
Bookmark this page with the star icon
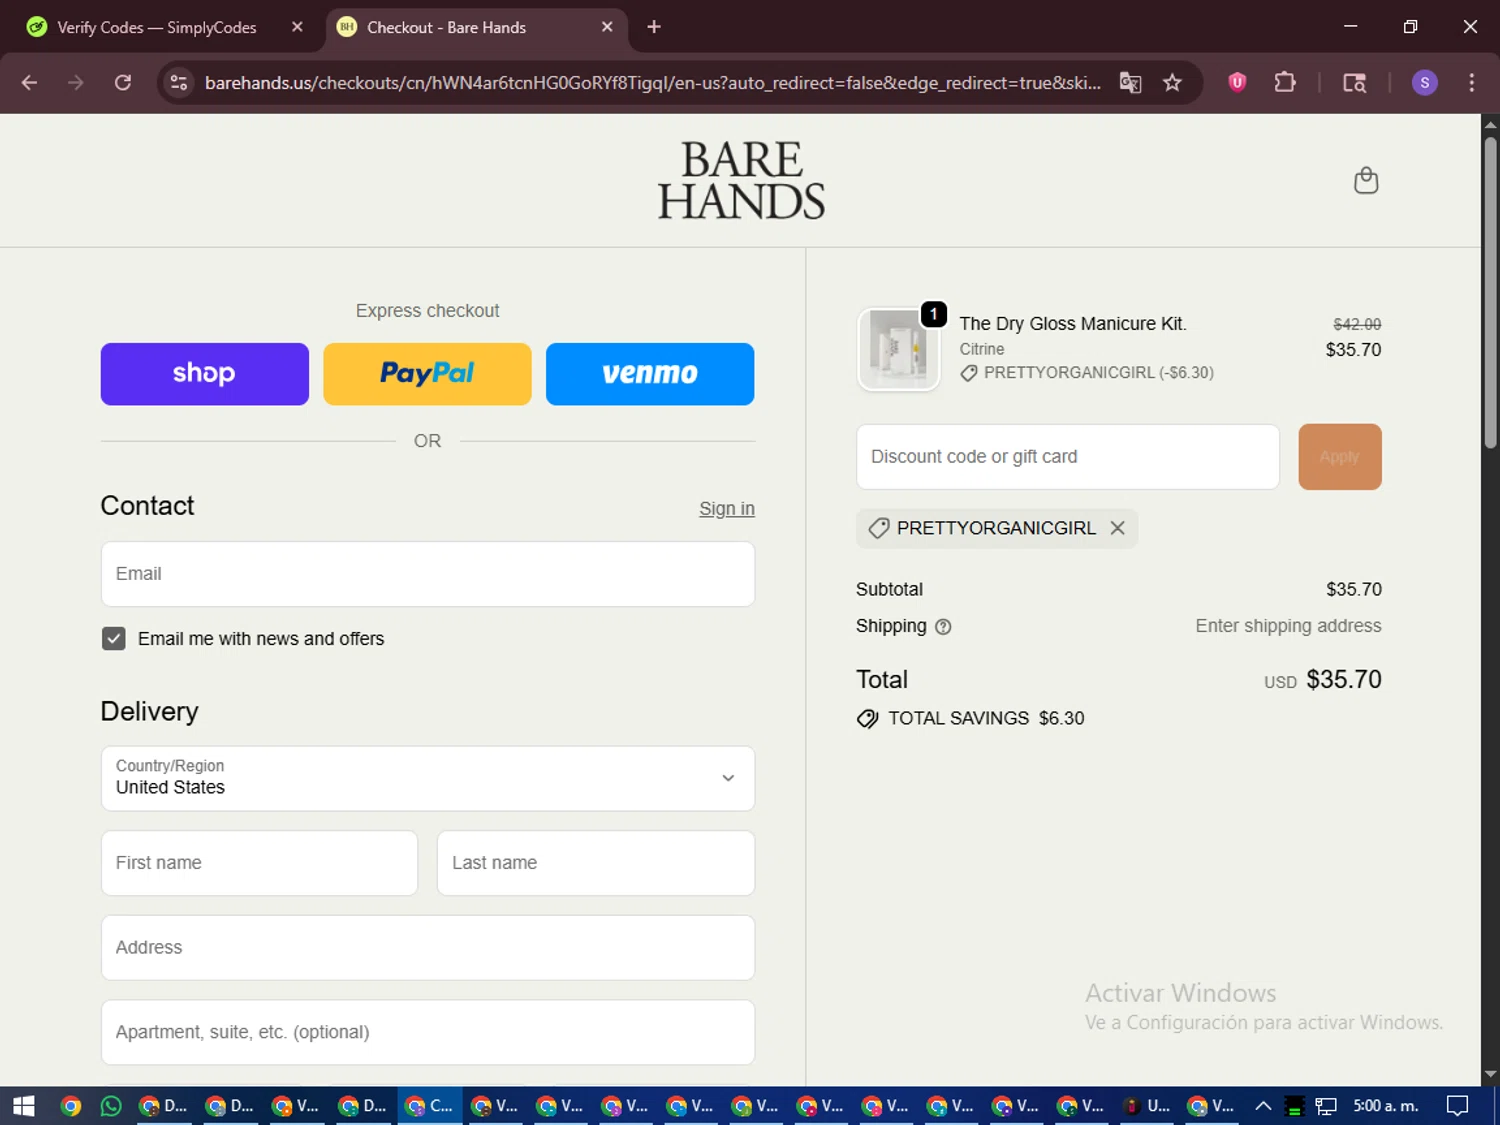point(1173,83)
